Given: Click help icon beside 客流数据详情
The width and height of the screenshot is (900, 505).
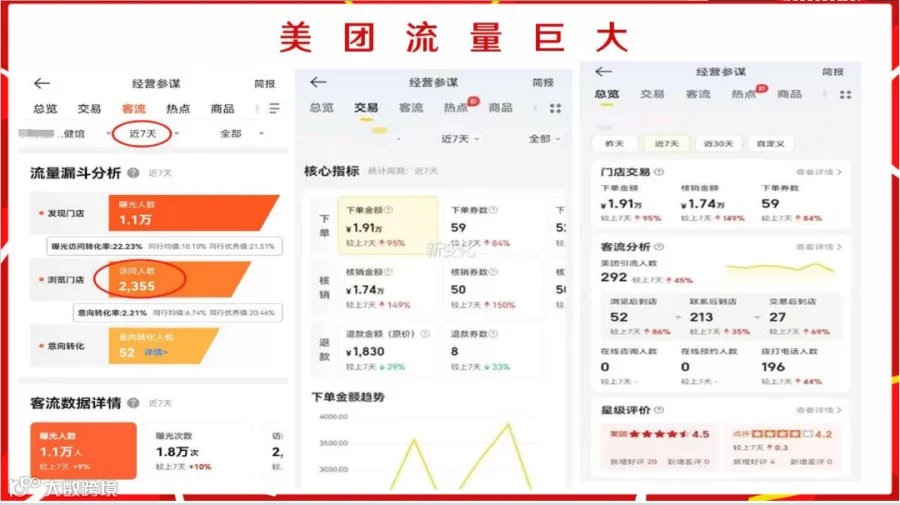Looking at the screenshot, I should [x=133, y=403].
